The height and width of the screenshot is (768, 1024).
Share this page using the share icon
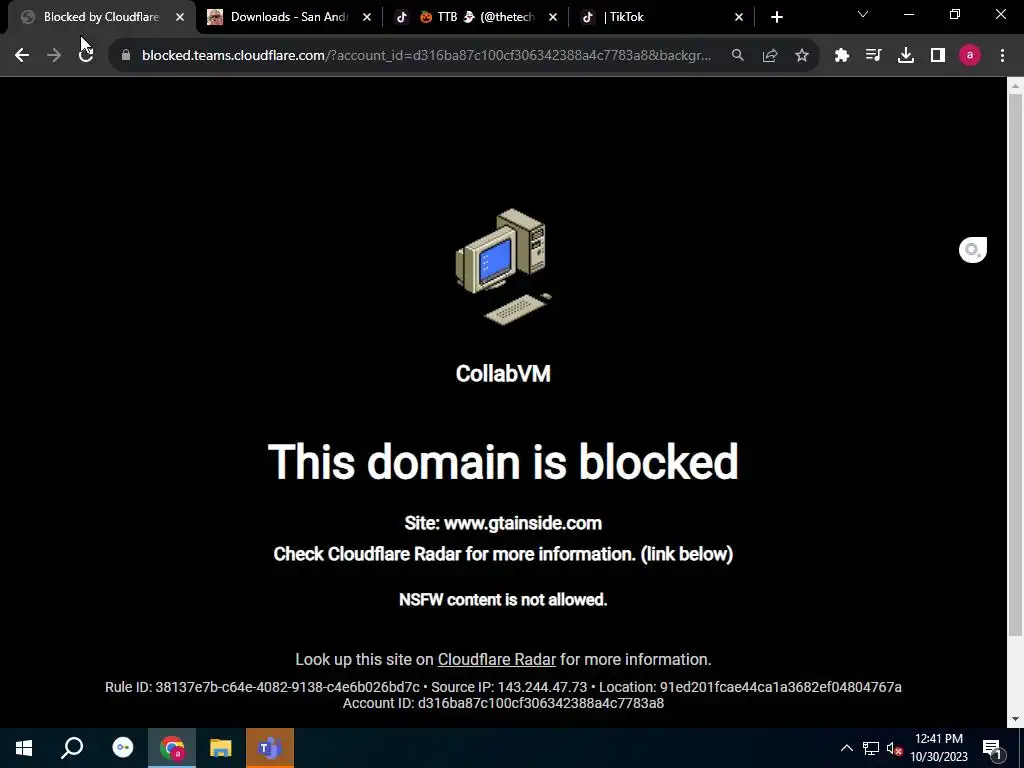point(770,56)
